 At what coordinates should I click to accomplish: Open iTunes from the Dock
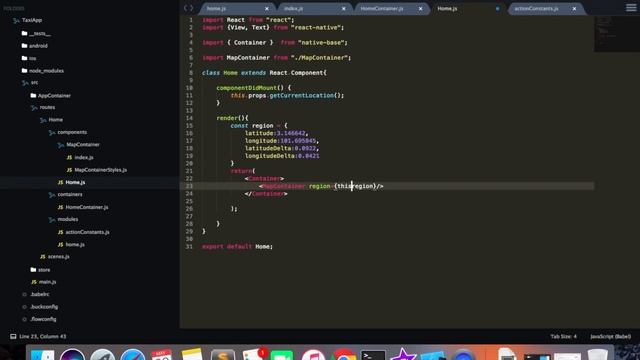[x=313, y=355]
